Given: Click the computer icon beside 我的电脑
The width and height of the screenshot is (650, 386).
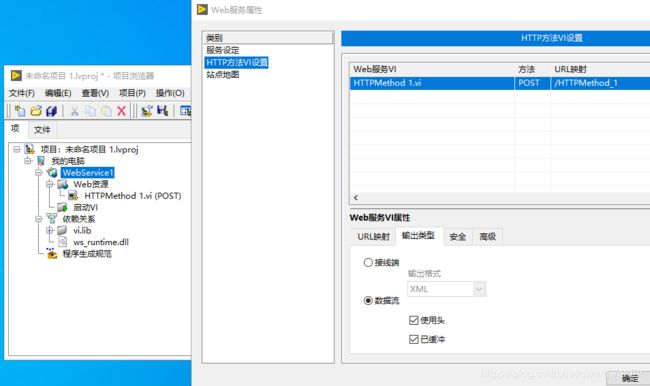Looking at the screenshot, I should 41,160.
